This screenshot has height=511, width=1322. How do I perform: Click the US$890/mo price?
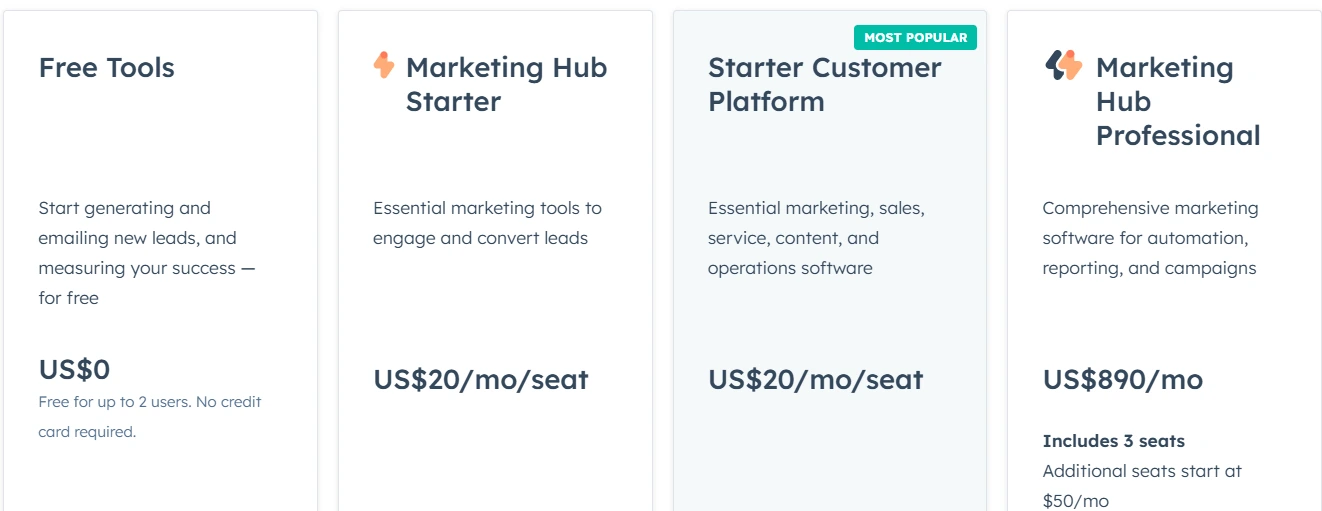(1123, 380)
